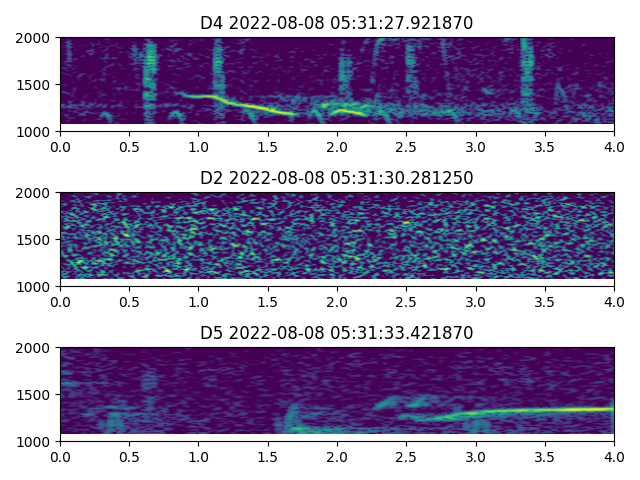Click the 2.0 x-axis tick under D4 plot
The image size is (640, 480).
tap(337, 146)
